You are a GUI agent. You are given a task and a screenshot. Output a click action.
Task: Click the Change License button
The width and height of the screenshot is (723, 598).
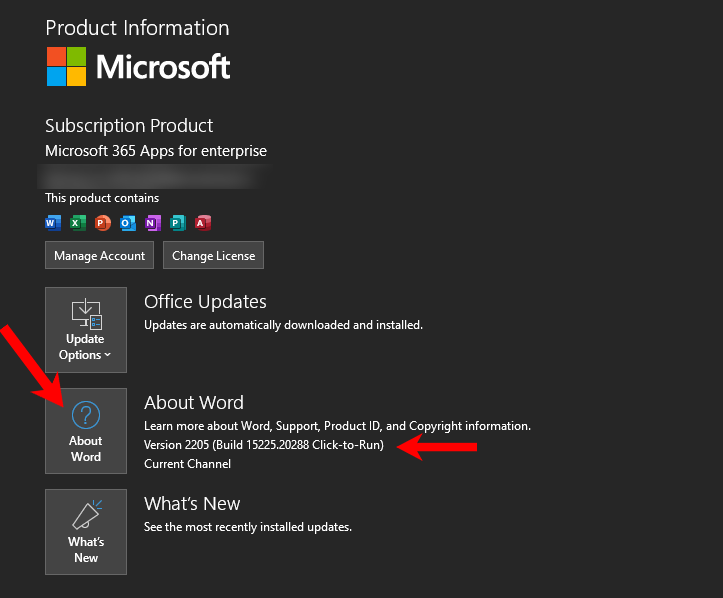213,255
